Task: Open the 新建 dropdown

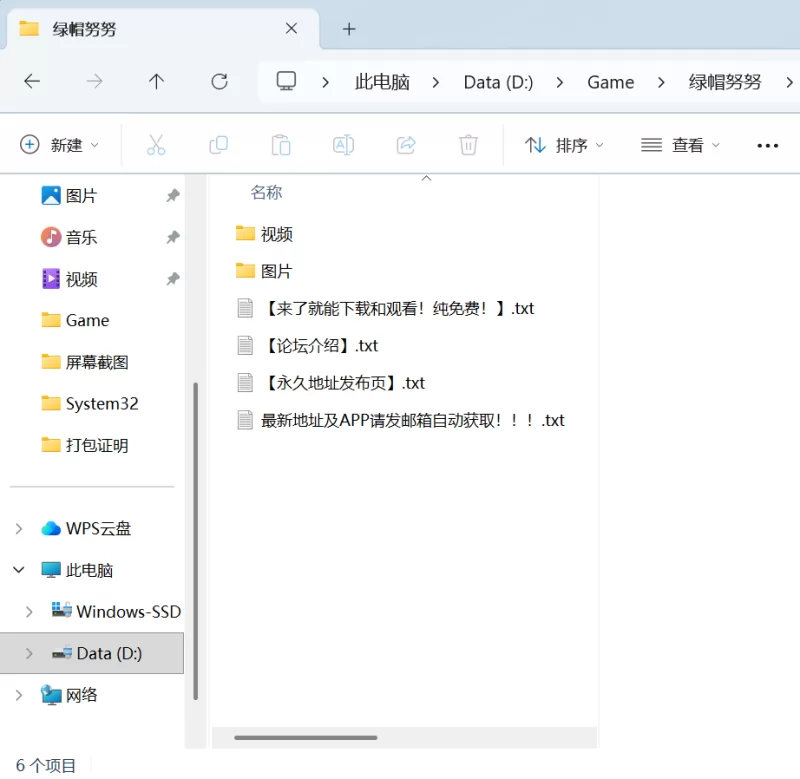Action: pyautogui.click(x=59, y=145)
